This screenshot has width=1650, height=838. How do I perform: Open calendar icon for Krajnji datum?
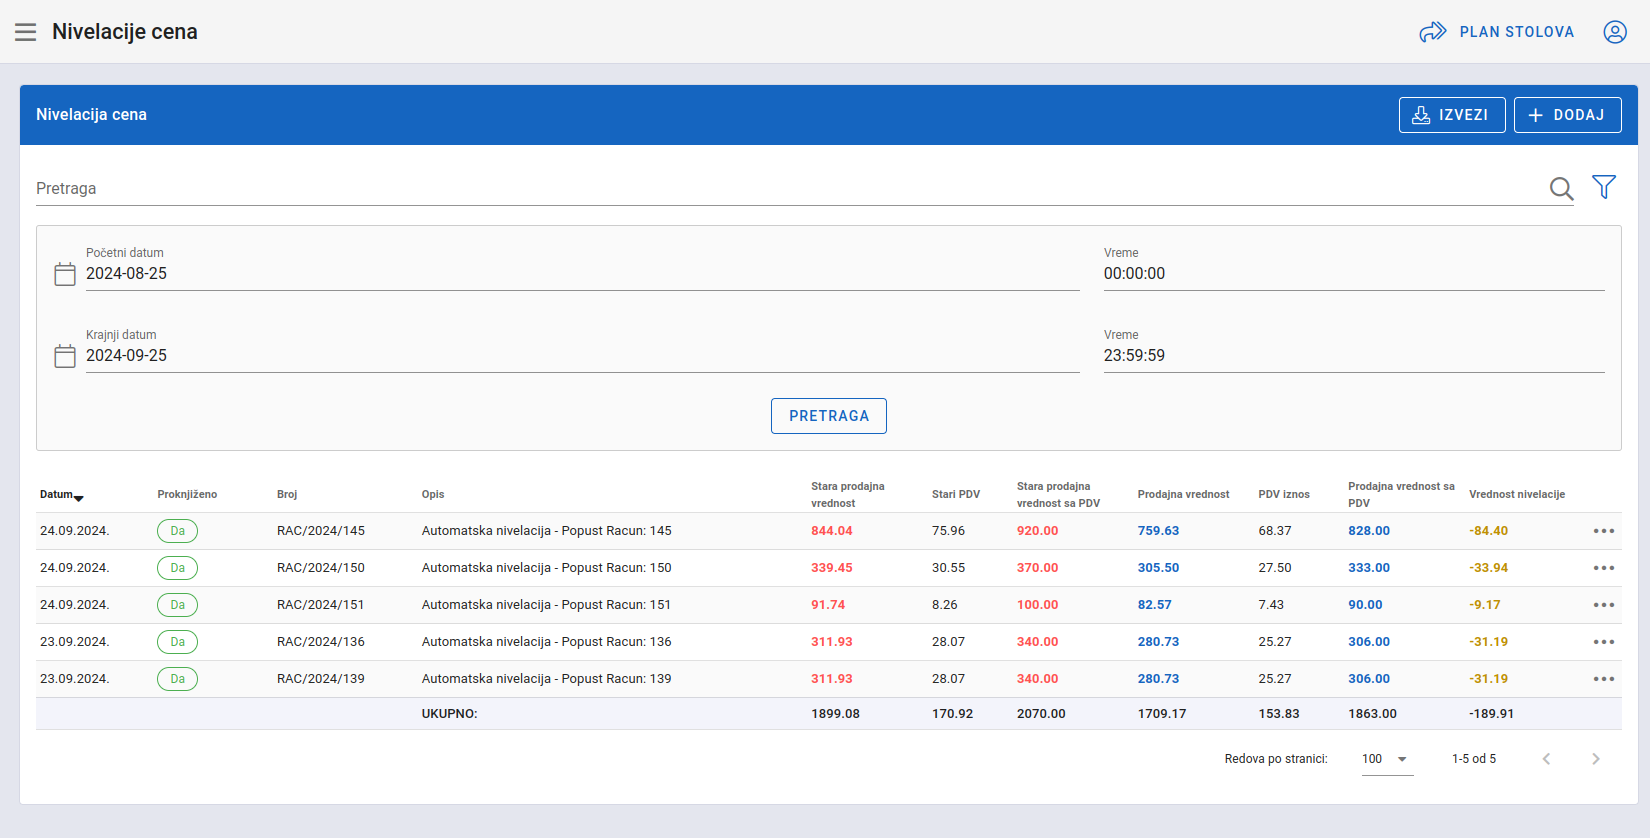click(x=65, y=356)
